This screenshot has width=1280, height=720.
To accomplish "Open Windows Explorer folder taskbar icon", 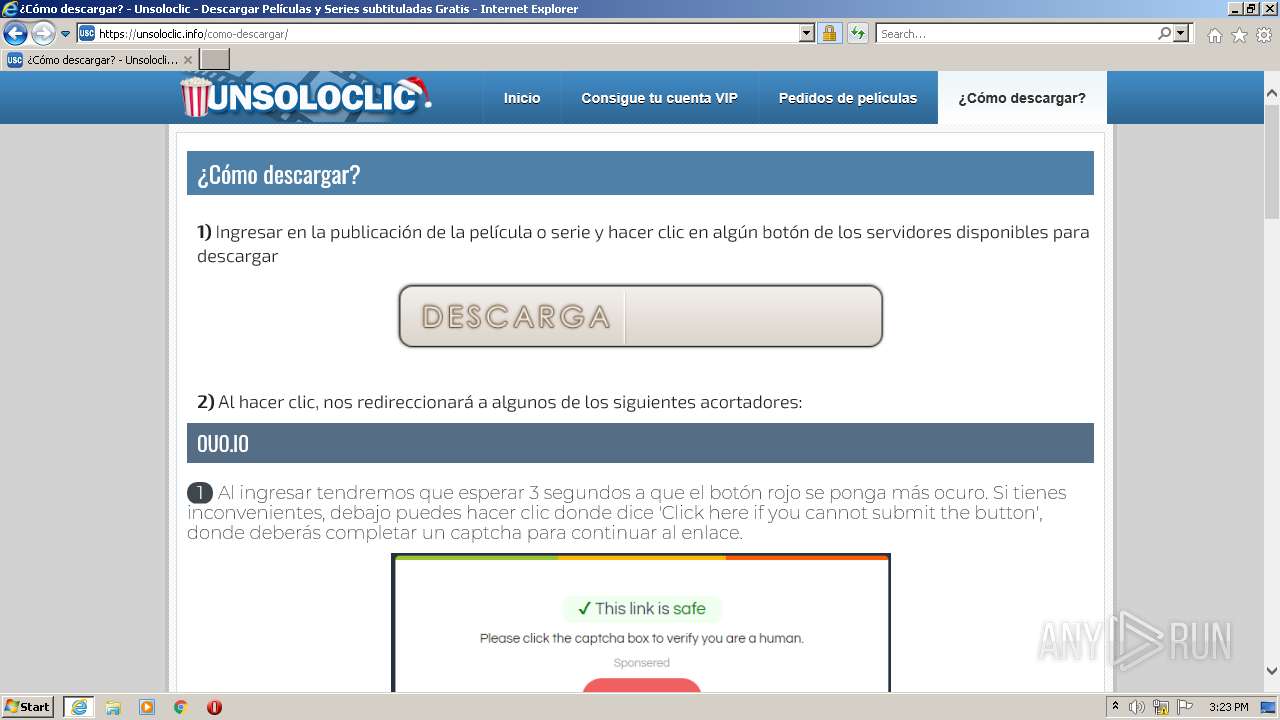I will (x=113, y=707).
